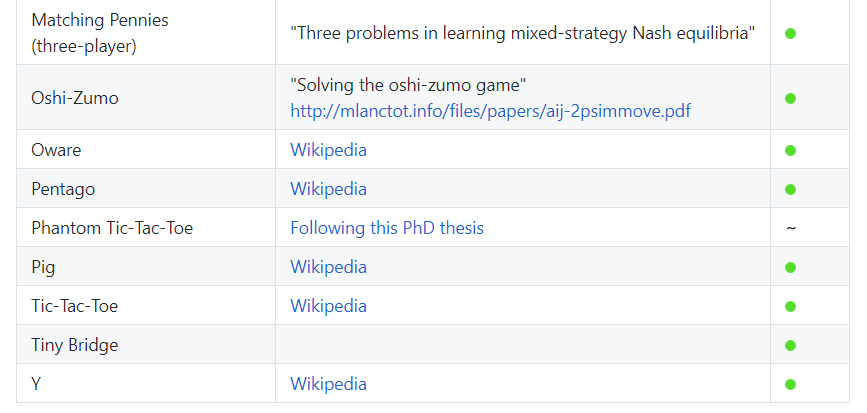Click green status dot in Tic-Tac-Toe row
867x413 pixels.
790,306
